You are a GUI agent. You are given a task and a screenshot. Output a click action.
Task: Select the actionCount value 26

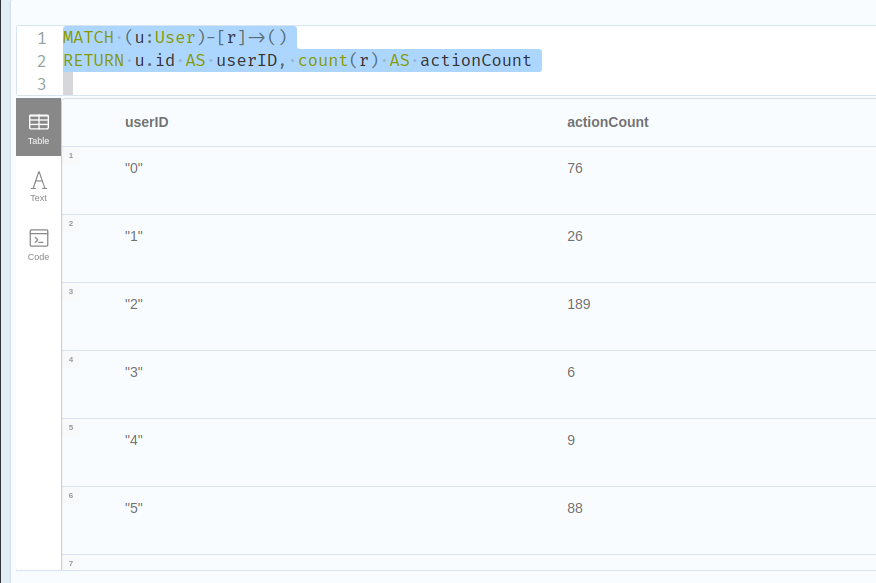click(575, 236)
